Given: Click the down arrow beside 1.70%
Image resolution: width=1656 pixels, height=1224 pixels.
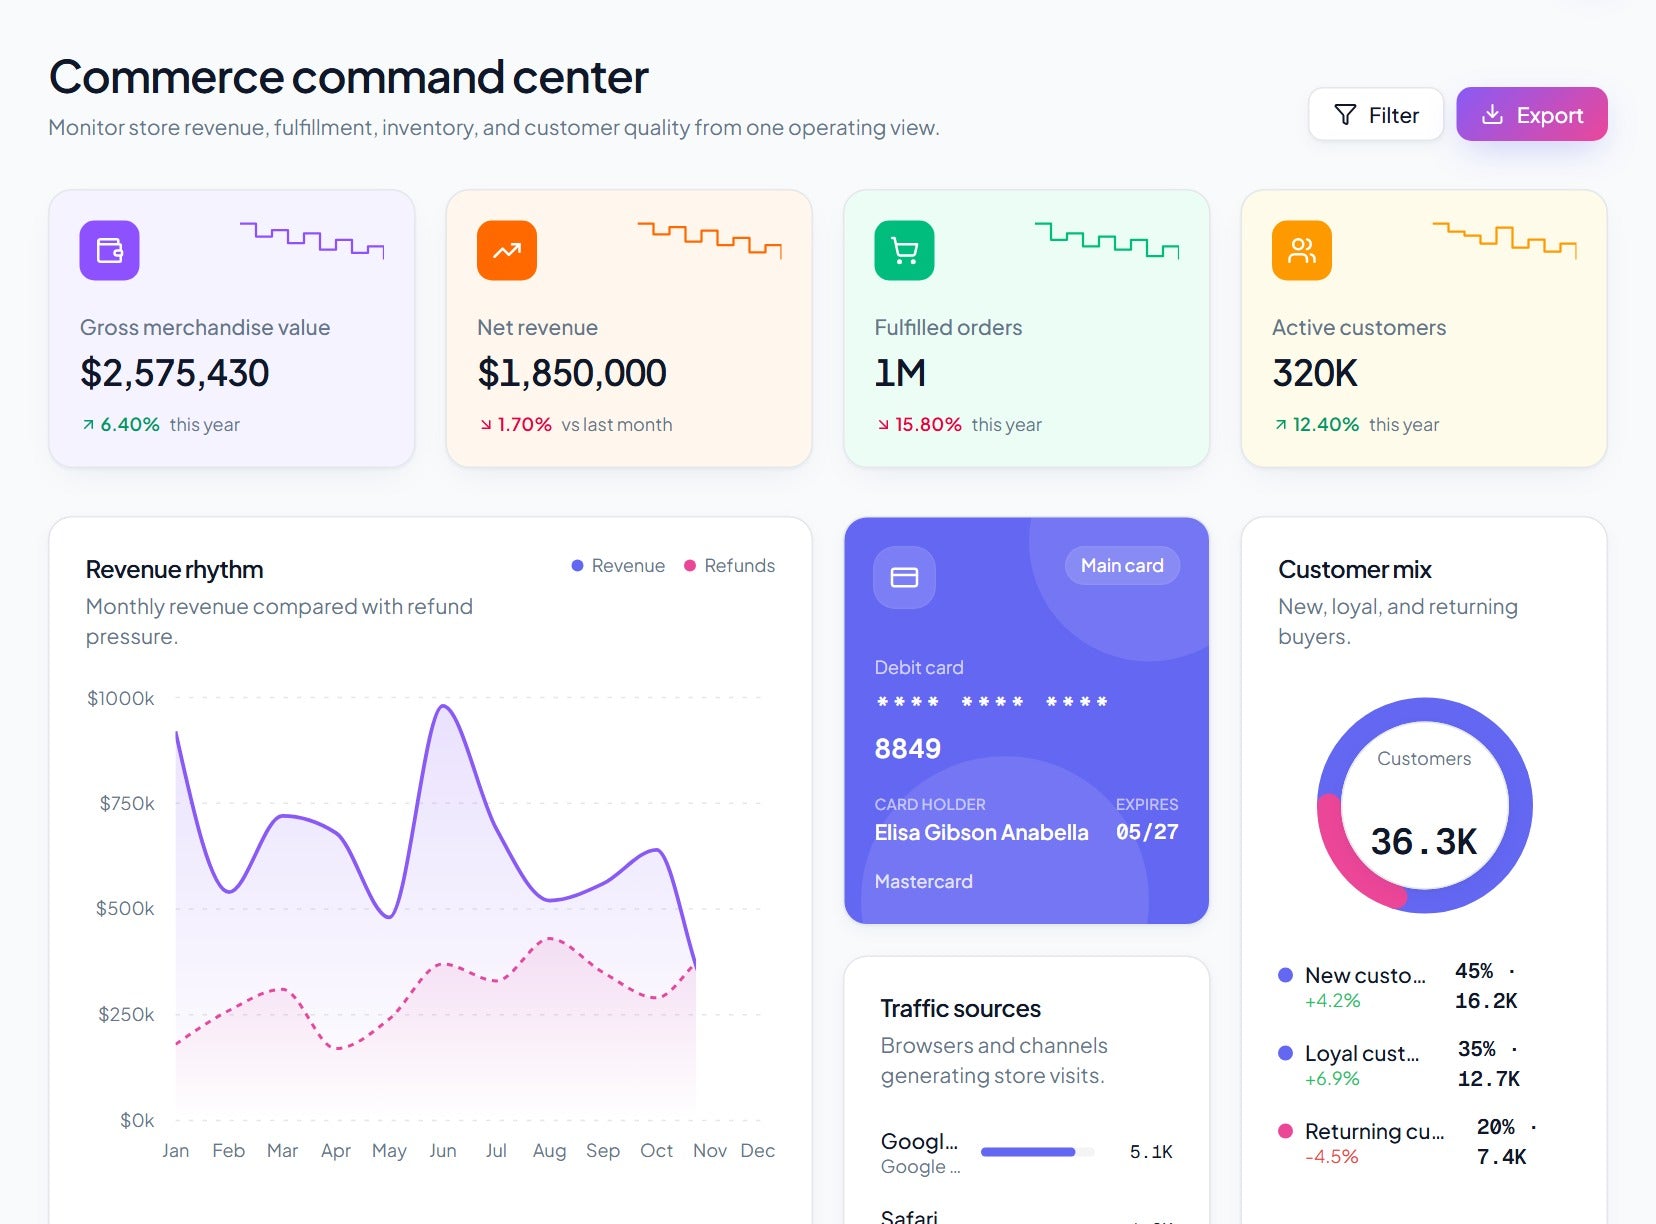Looking at the screenshot, I should (486, 425).
